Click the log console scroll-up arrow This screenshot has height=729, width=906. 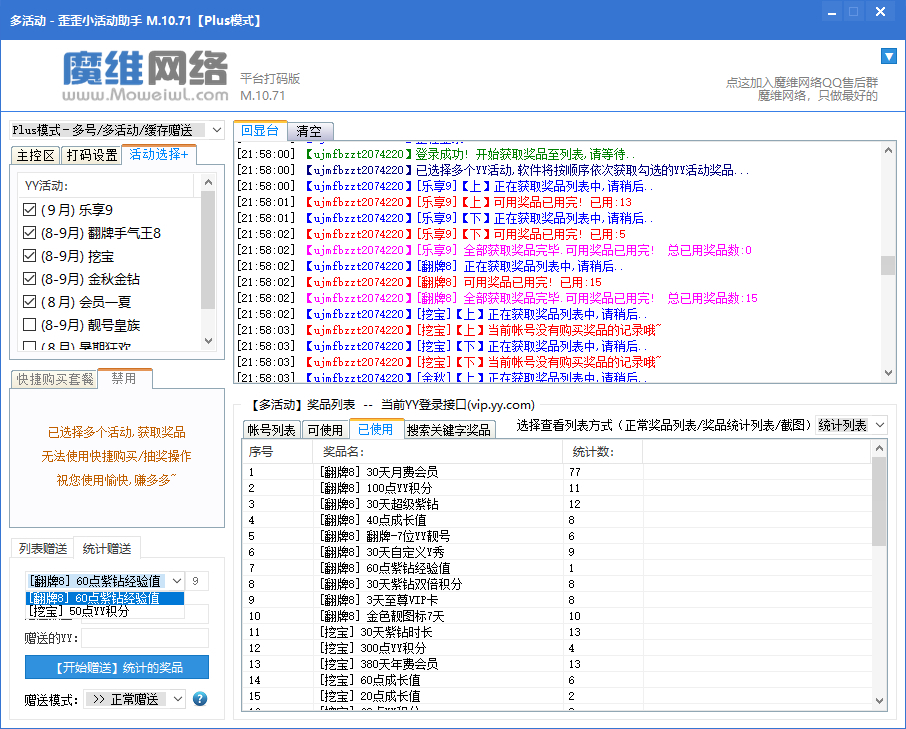click(x=888, y=150)
